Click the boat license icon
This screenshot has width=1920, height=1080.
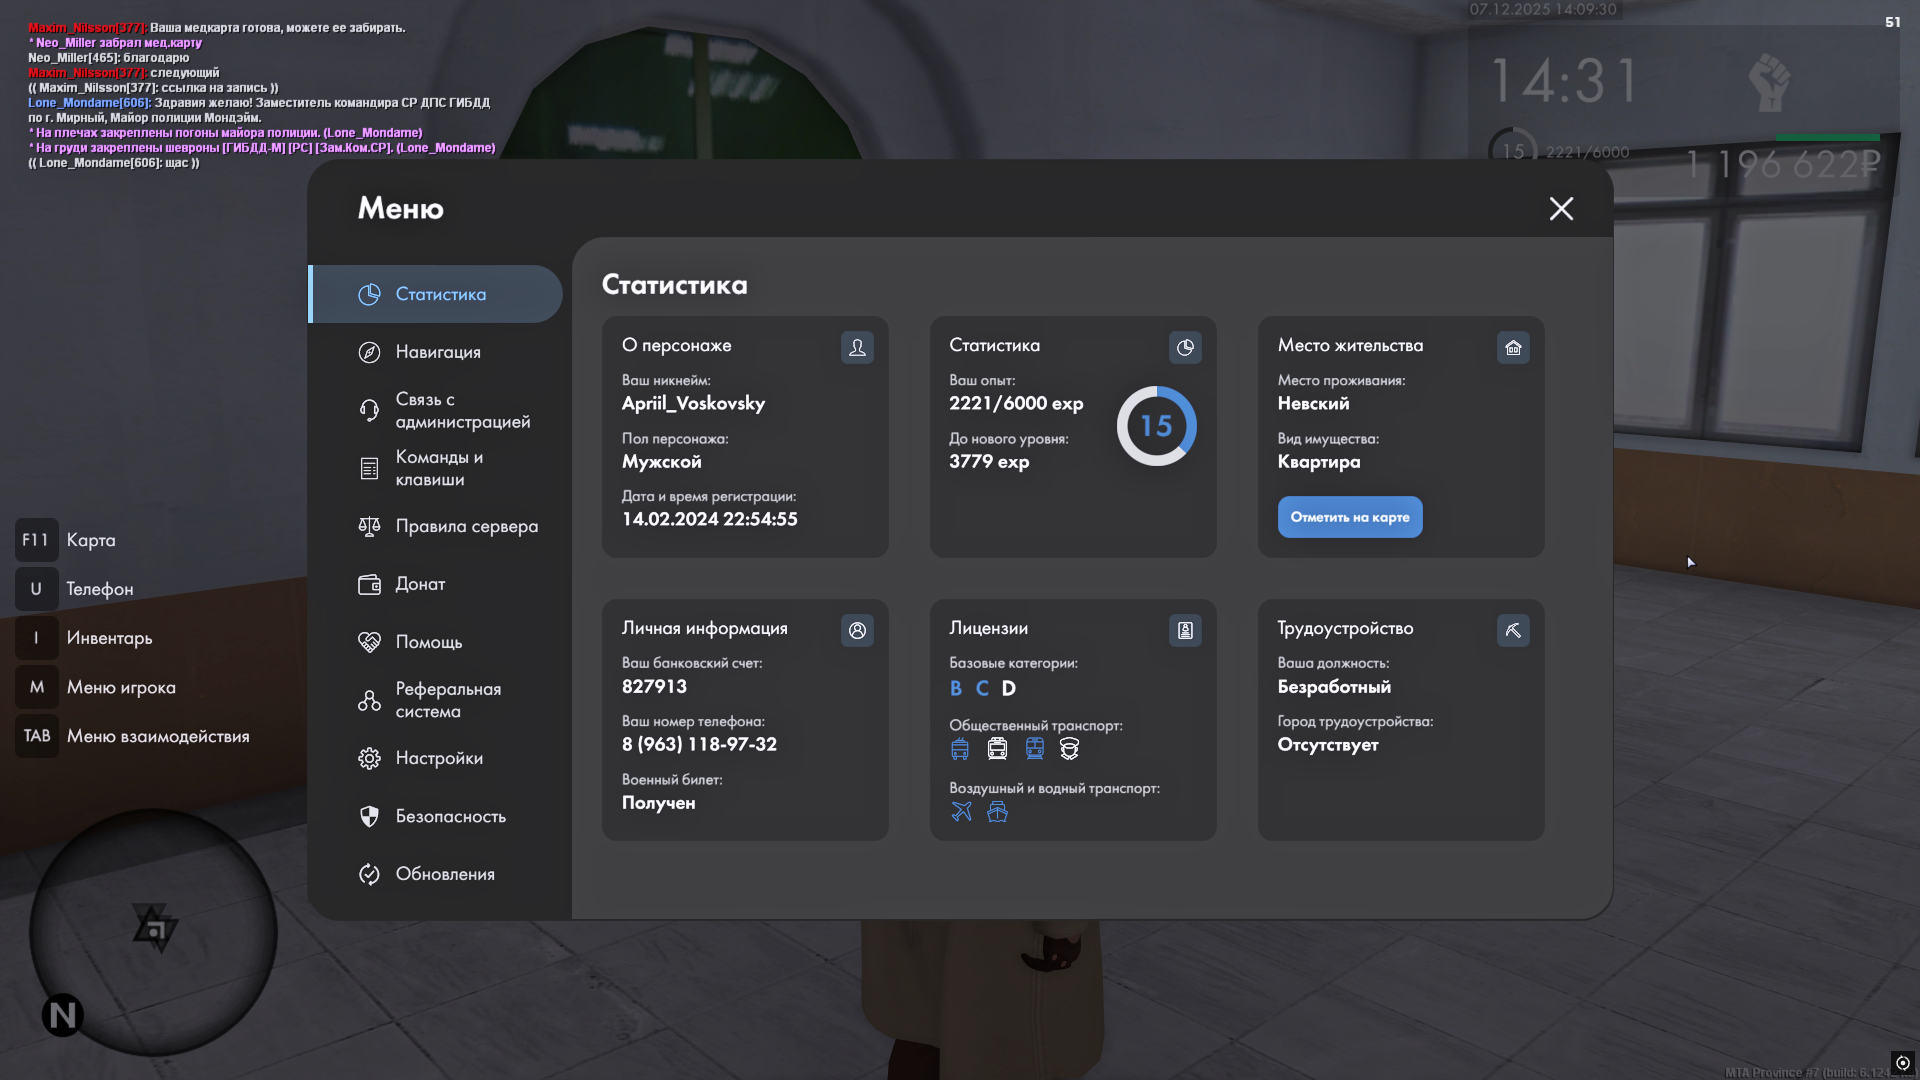[x=997, y=811]
